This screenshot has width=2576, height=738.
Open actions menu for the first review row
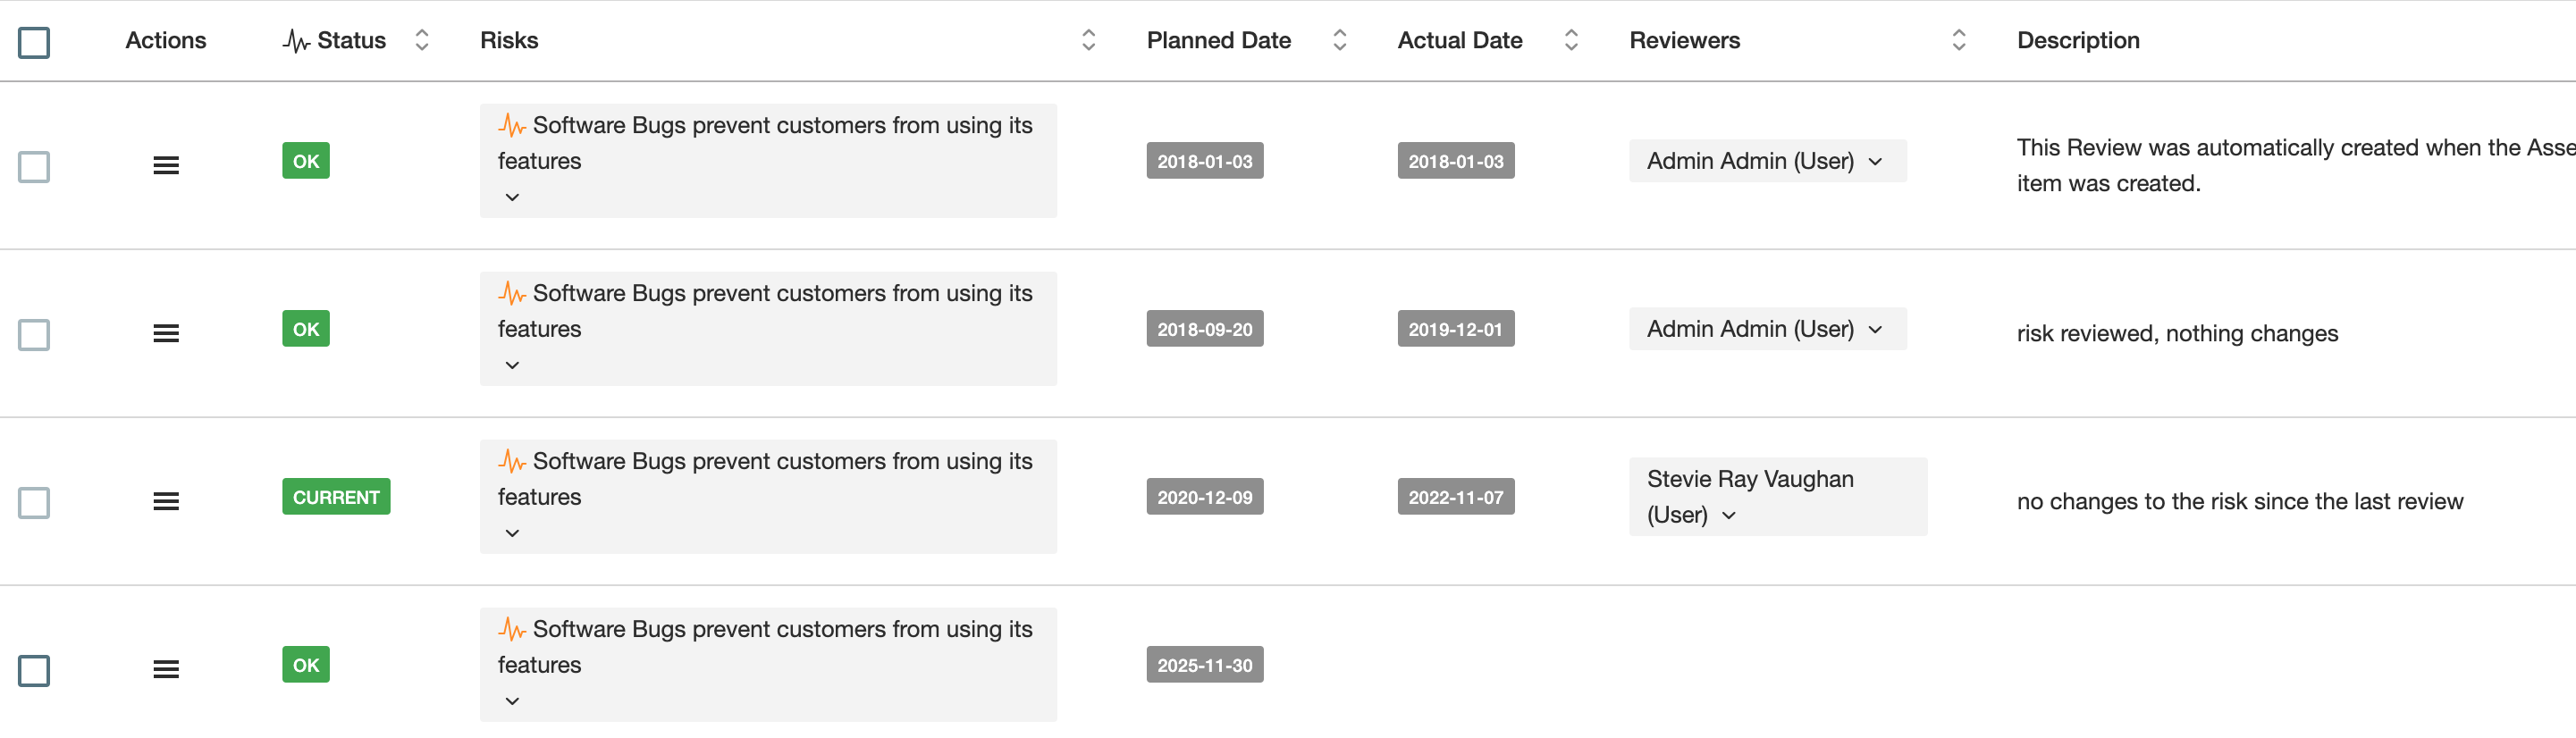point(166,166)
